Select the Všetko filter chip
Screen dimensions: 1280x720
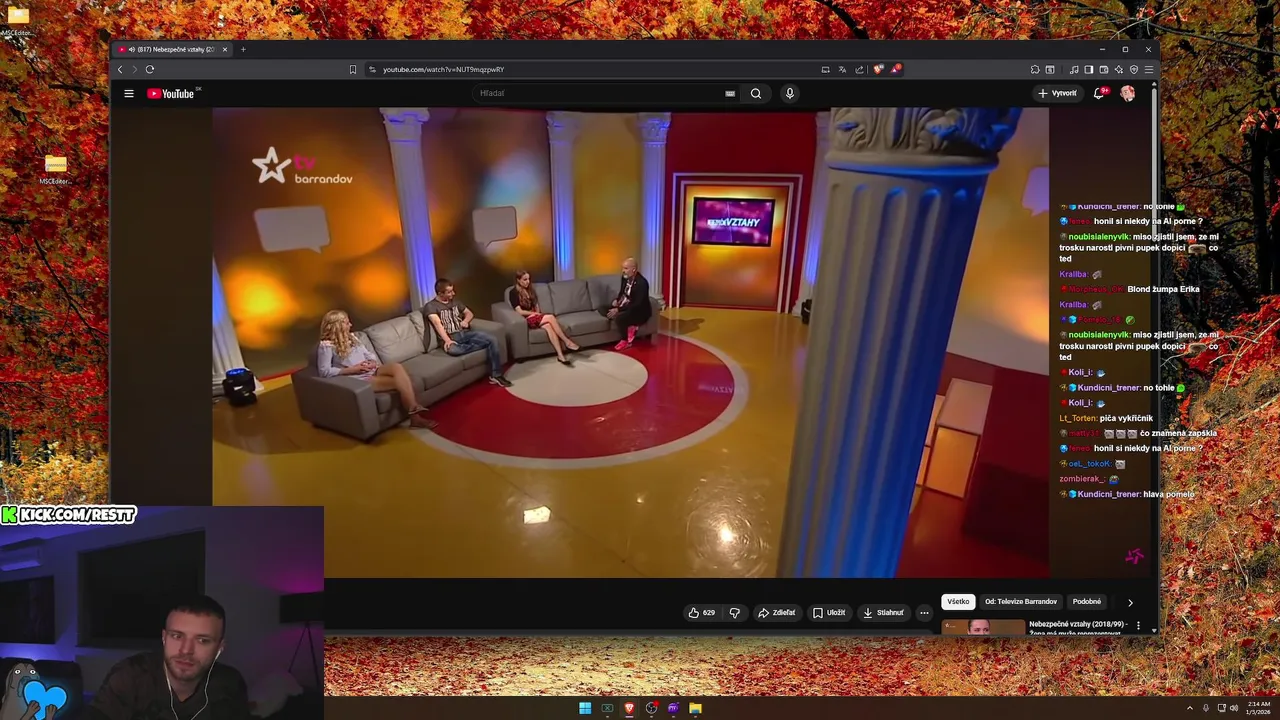[x=958, y=602]
